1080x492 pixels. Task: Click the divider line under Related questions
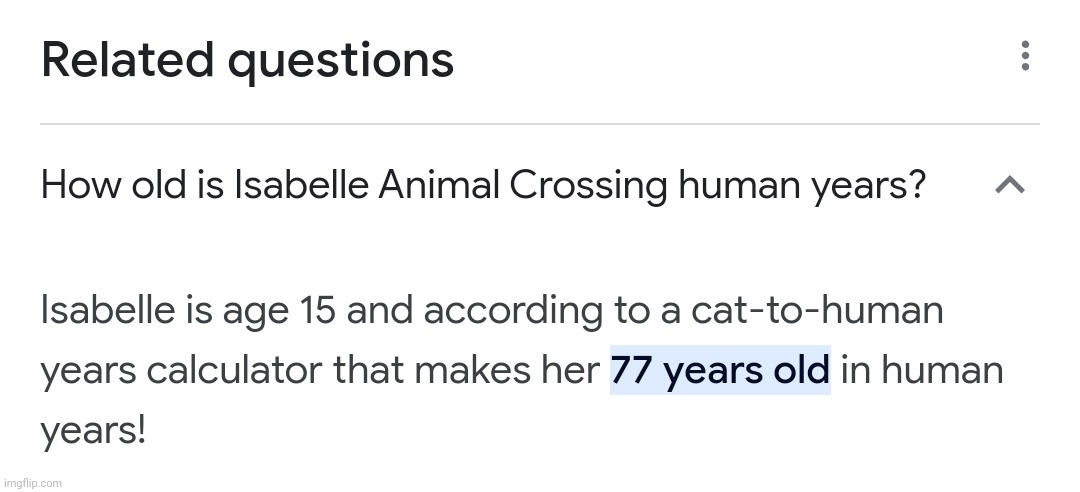click(x=539, y=124)
